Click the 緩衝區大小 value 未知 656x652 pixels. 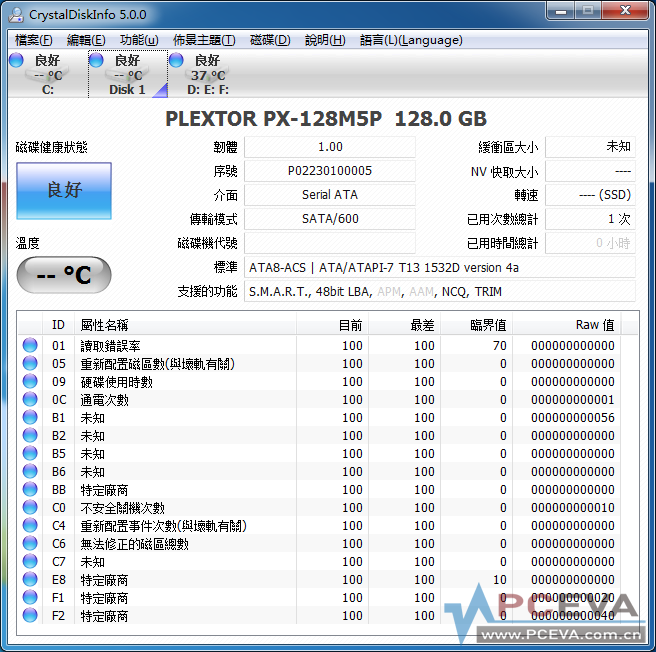pyautogui.click(x=590, y=147)
